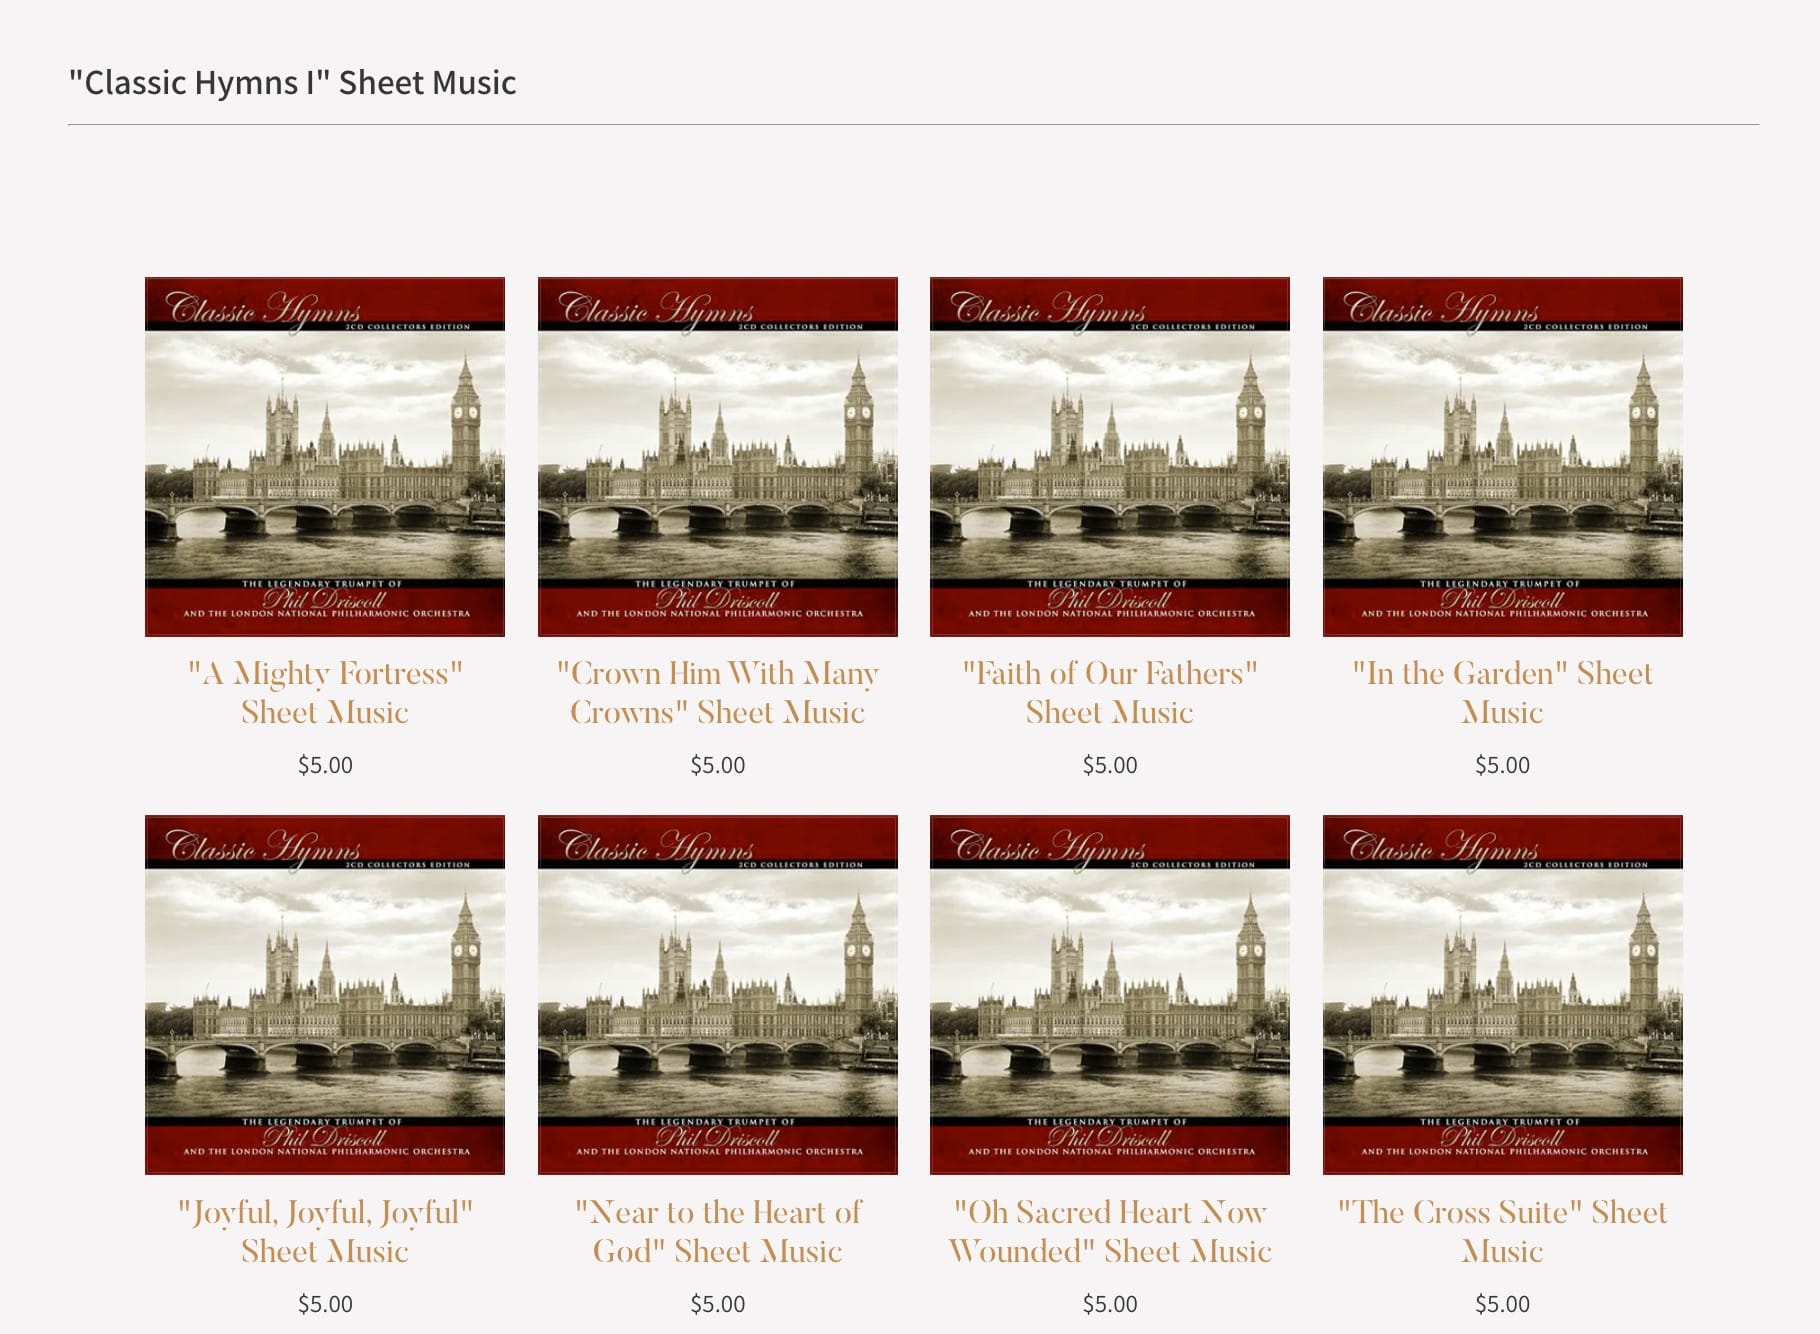
Task: Go to "Faith of Our Fathers" Sheet Music title
Action: pos(1110,692)
